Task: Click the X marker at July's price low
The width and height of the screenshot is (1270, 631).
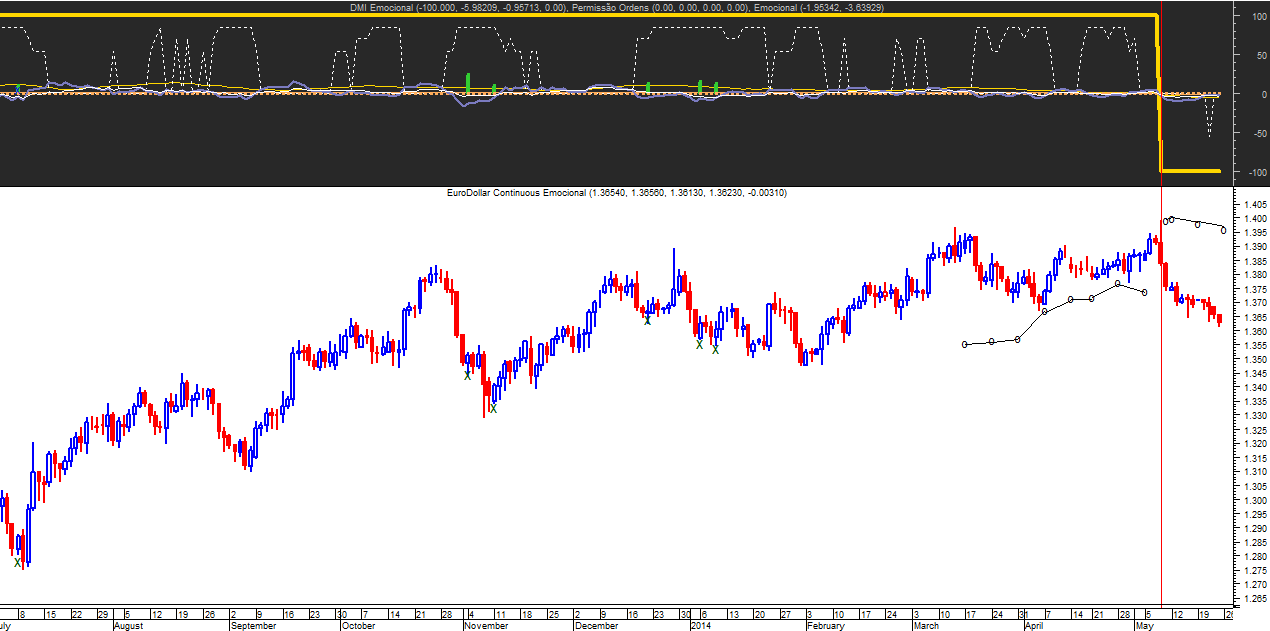Action: pos(18,562)
